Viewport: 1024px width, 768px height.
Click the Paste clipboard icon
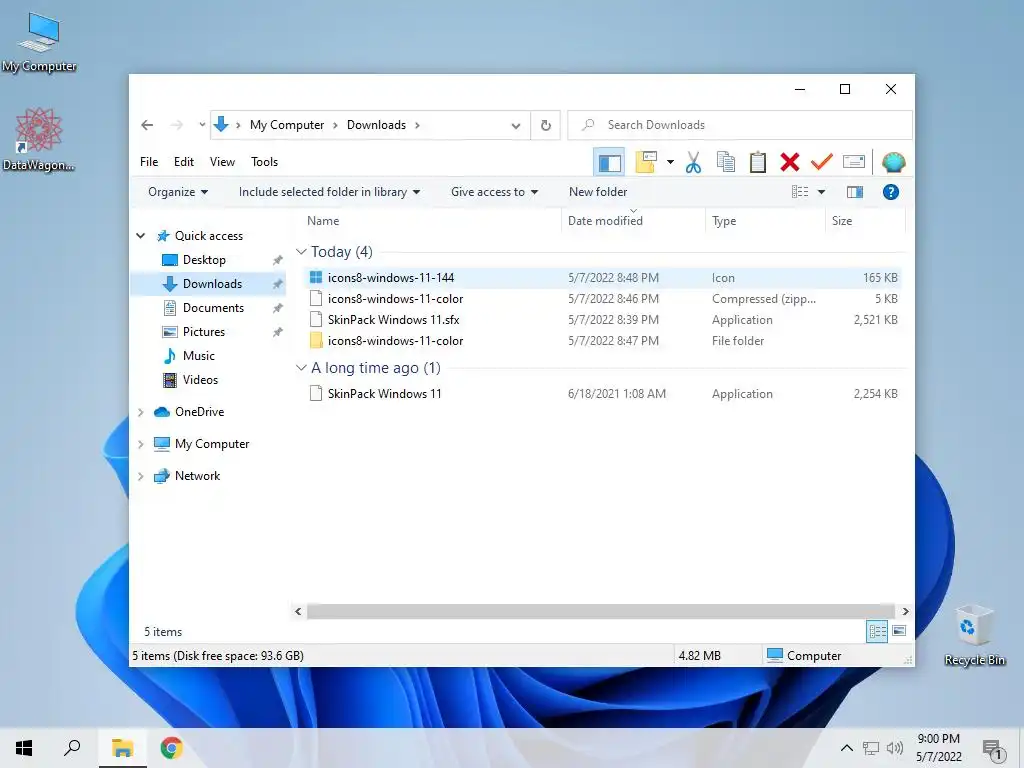(758, 162)
